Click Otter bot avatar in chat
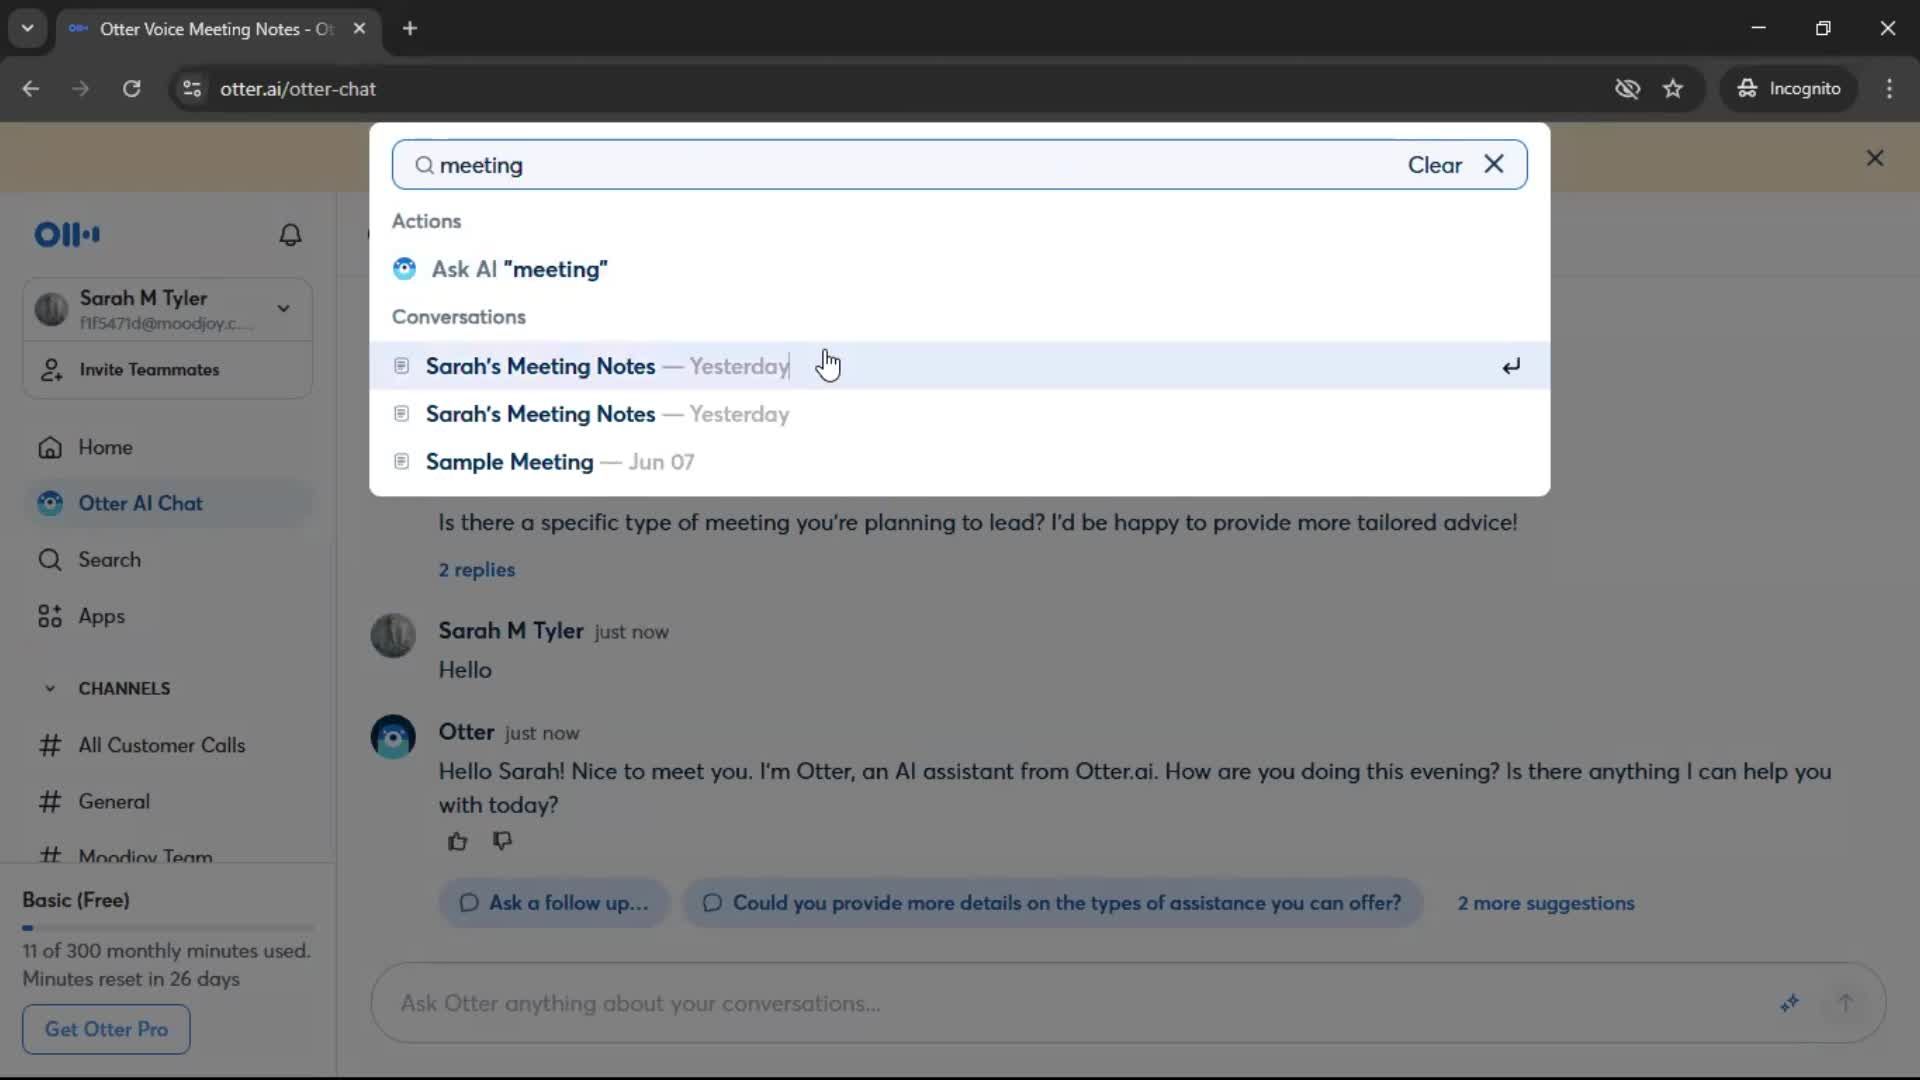Image resolution: width=1920 pixels, height=1080 pixels. point(393,738)
